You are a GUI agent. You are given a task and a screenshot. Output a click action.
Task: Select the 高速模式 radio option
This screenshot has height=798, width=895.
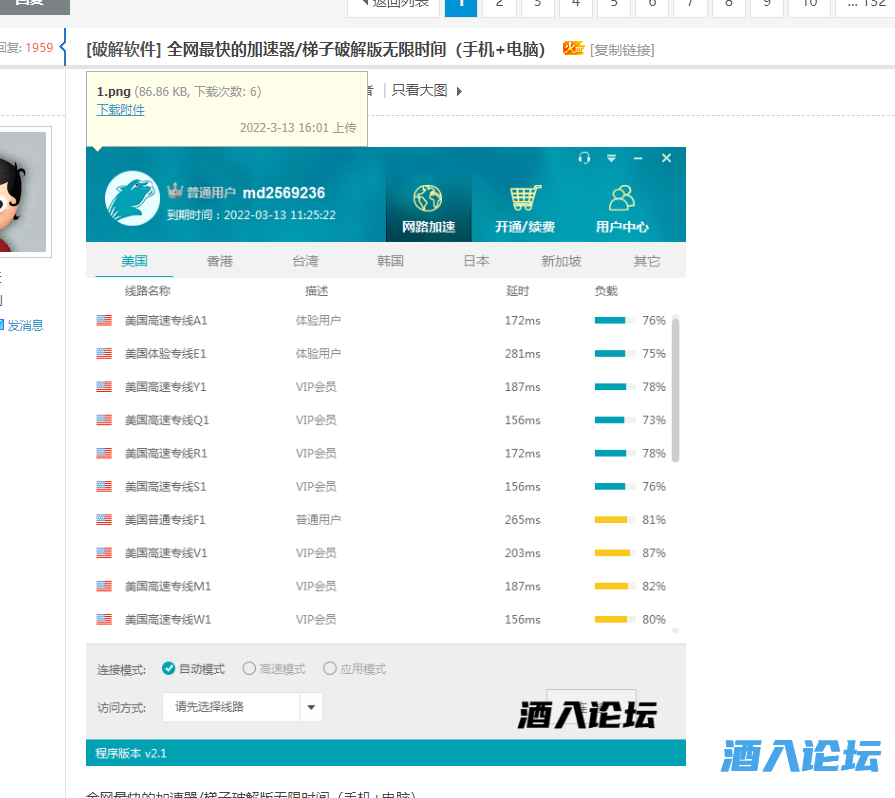pyautogui.click(x=250, y=669)
